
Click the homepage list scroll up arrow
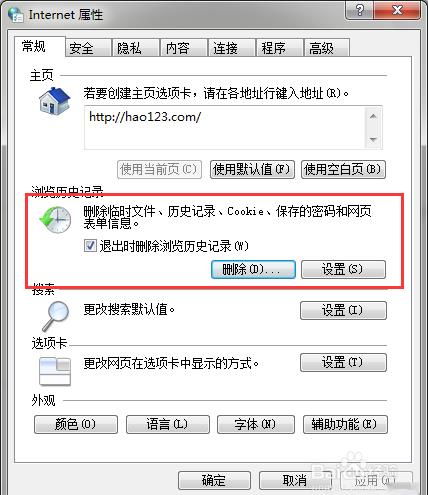373,116
